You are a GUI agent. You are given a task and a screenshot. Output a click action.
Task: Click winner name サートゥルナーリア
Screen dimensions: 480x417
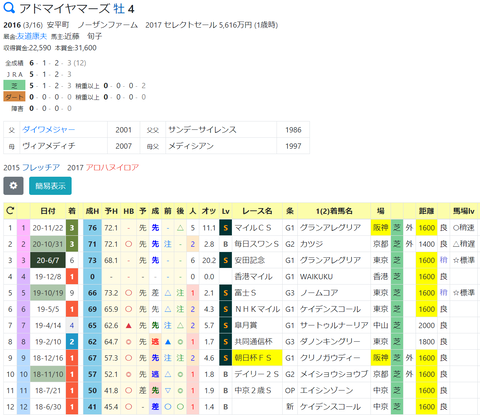tap(334, 325)
